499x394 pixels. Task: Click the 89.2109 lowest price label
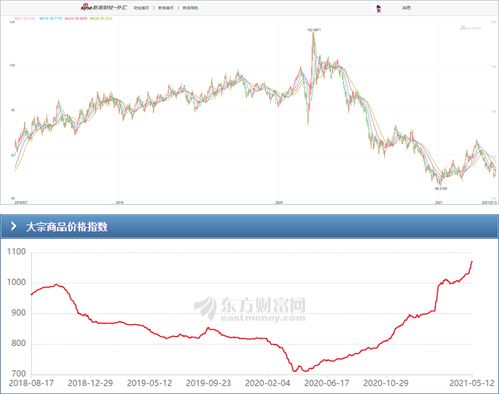point(441,188)
